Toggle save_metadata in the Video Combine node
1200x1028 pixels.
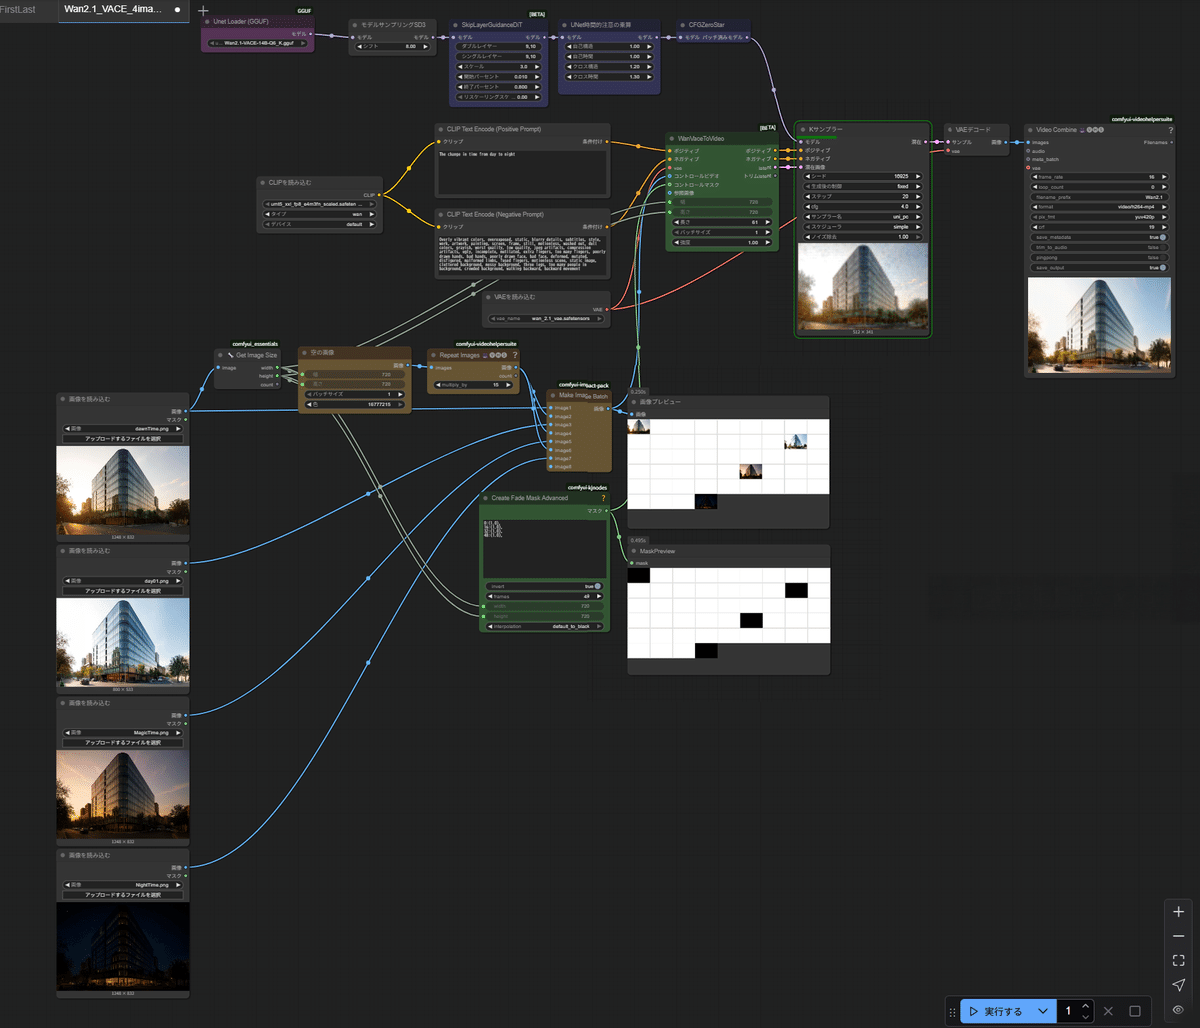pyautogui.click(x=1162, y=237)
